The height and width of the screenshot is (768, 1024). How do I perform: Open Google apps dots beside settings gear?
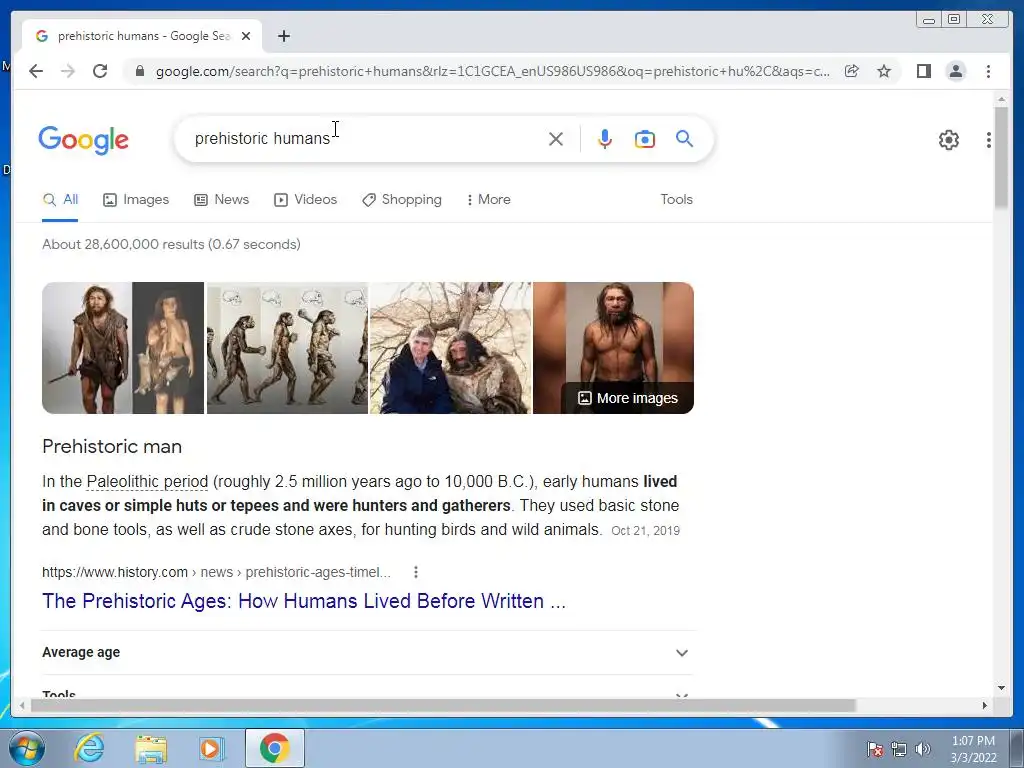(989, 140)
